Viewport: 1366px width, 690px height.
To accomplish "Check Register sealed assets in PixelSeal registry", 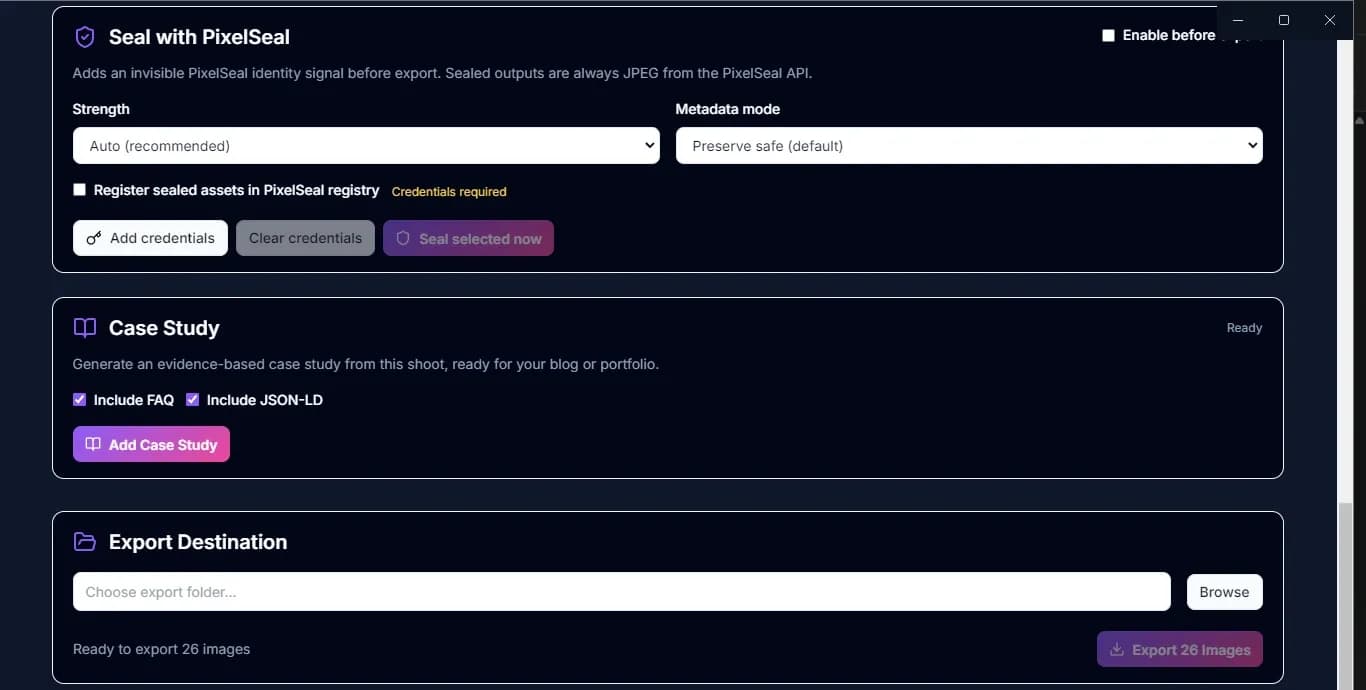I will [x=80, y=190].
